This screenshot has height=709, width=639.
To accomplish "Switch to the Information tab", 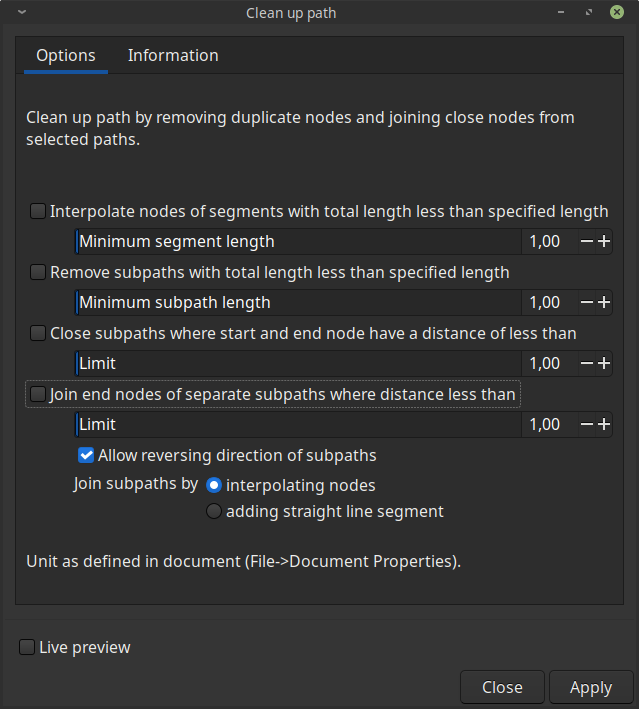I will [173, 55].
